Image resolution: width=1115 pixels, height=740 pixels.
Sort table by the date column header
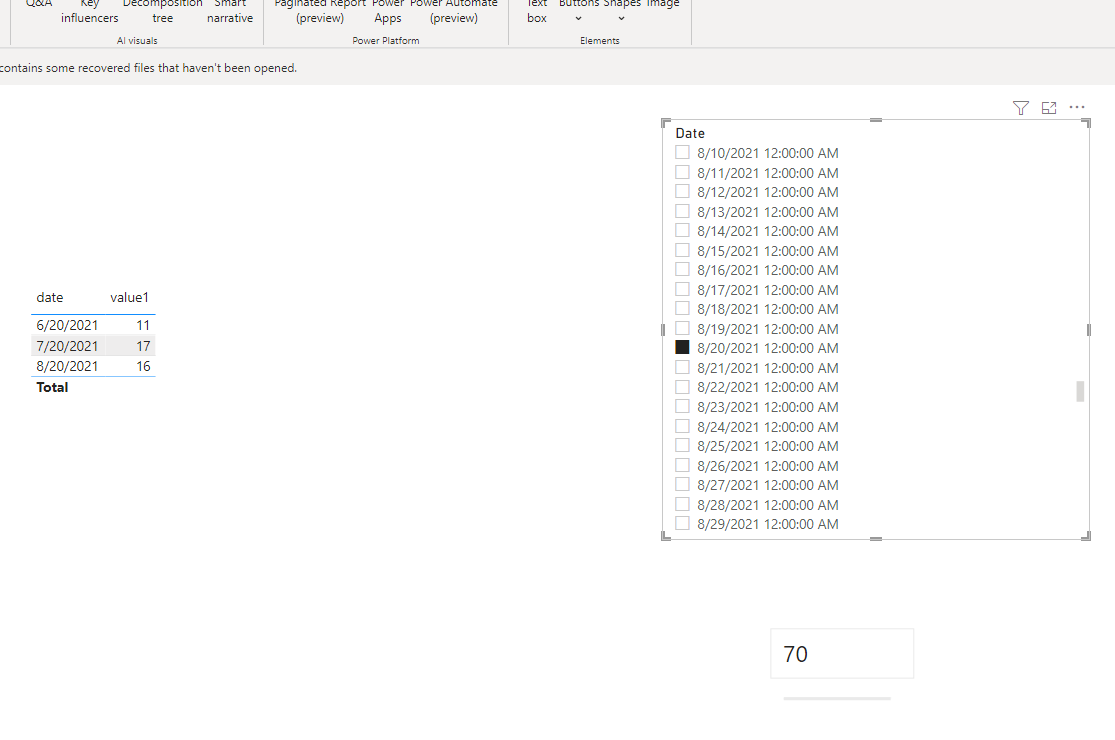(x=50, y=297)
